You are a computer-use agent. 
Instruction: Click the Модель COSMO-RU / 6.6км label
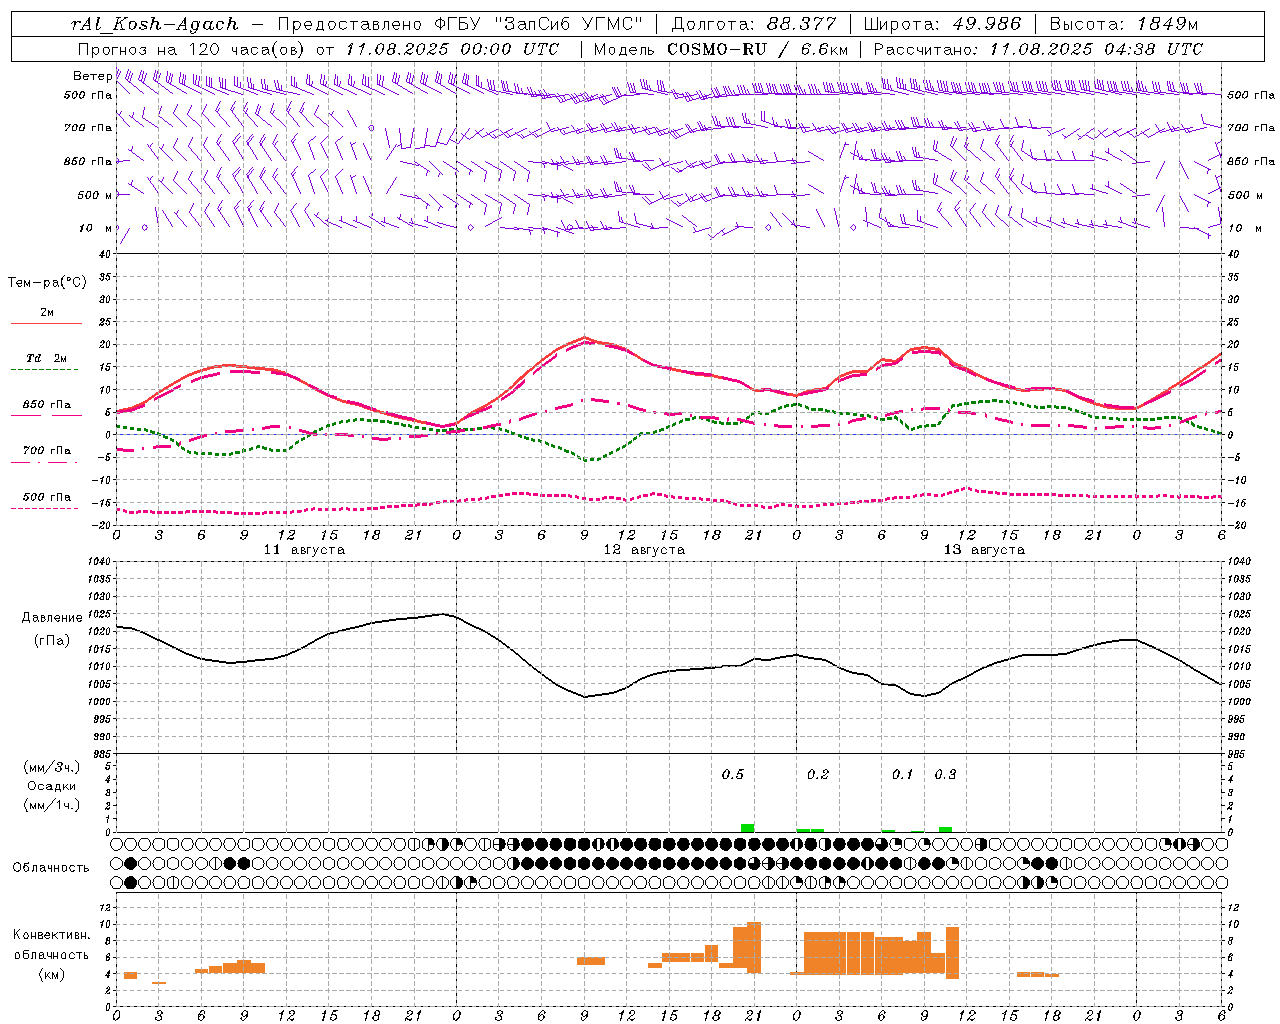tap(721, 49)
